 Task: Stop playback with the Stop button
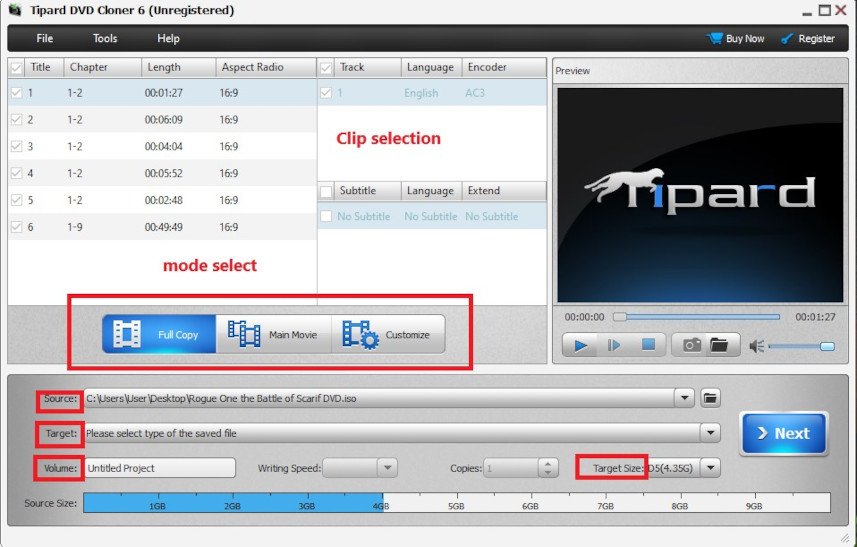(648, 345)
